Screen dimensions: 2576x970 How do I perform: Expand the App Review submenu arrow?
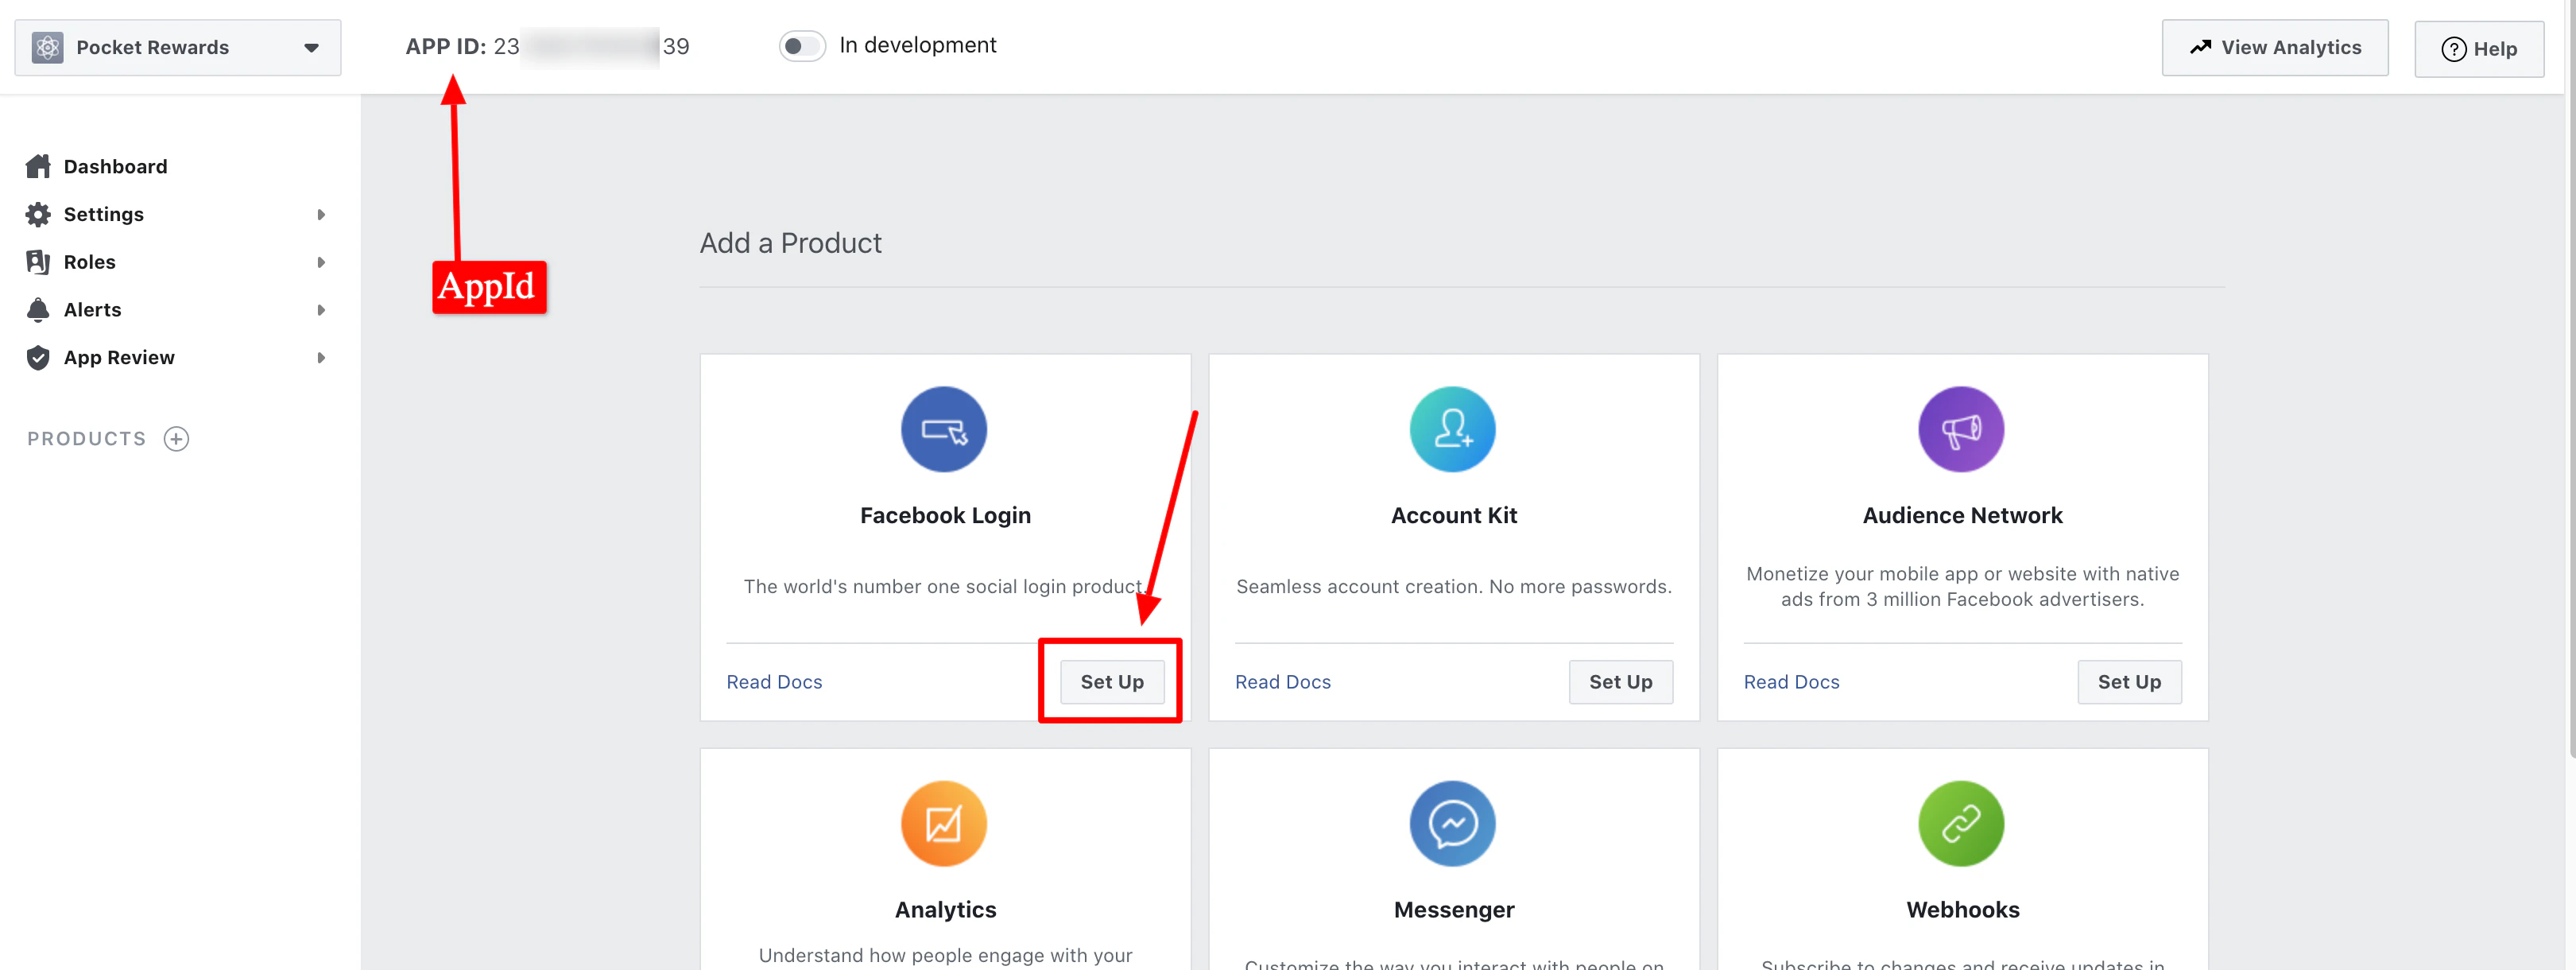(321, 358)
